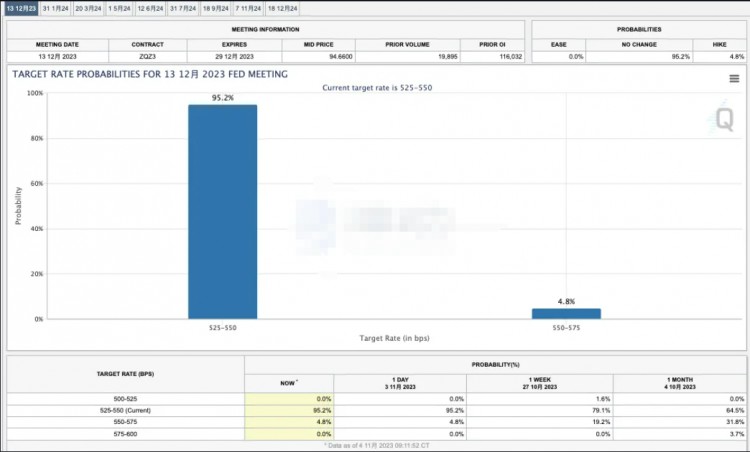This screenshot has height=452, width=750.
Task: Click the '1 DAY 3 11月 2023' column header
Action: (400, 383)
